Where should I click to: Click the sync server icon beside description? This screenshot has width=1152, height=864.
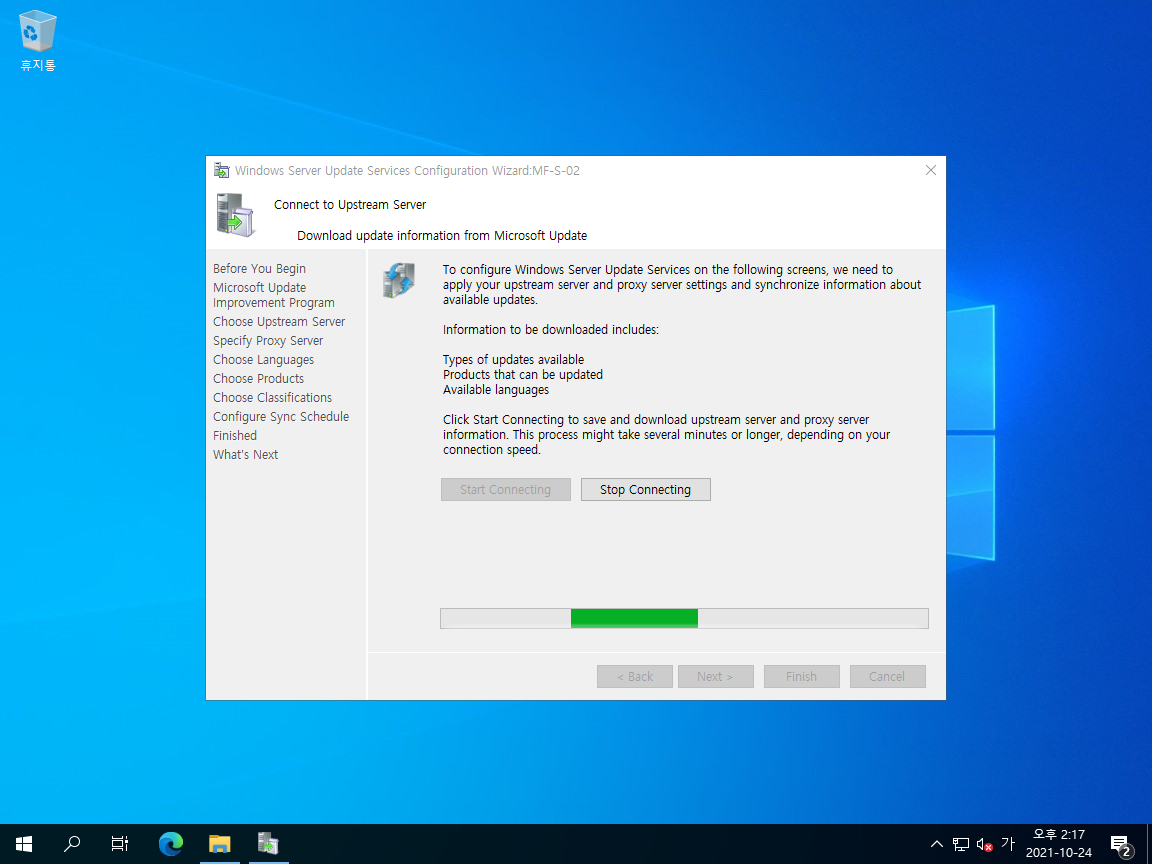400,280
